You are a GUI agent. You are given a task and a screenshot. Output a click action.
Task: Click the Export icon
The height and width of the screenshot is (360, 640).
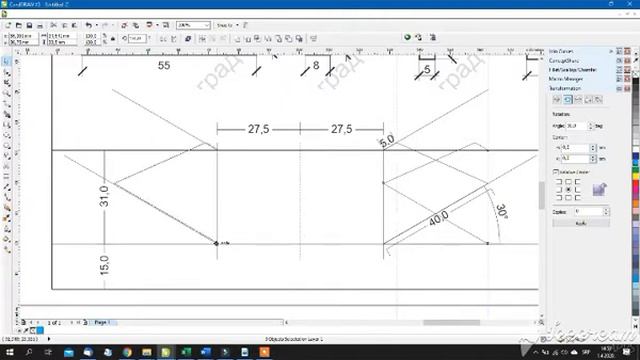(x=136, y=25)
